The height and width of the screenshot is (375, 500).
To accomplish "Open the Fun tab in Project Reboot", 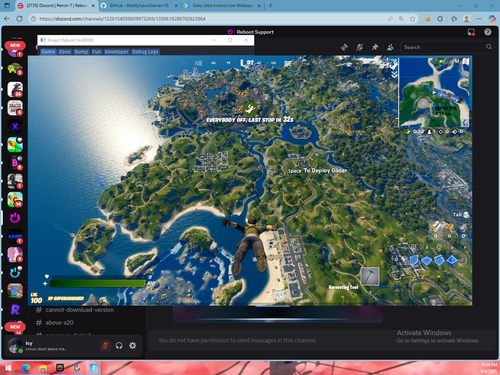I will click(97, 52).
